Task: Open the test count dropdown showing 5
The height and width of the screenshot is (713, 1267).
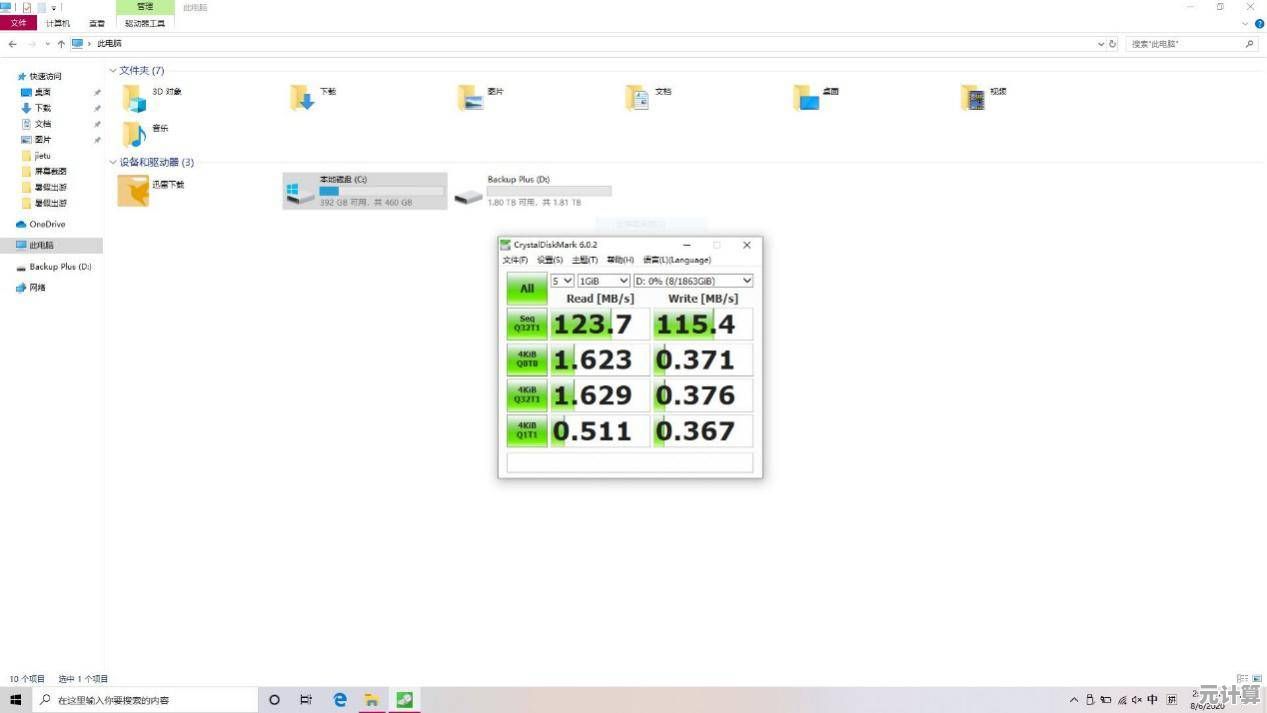Action: [562, 281]
